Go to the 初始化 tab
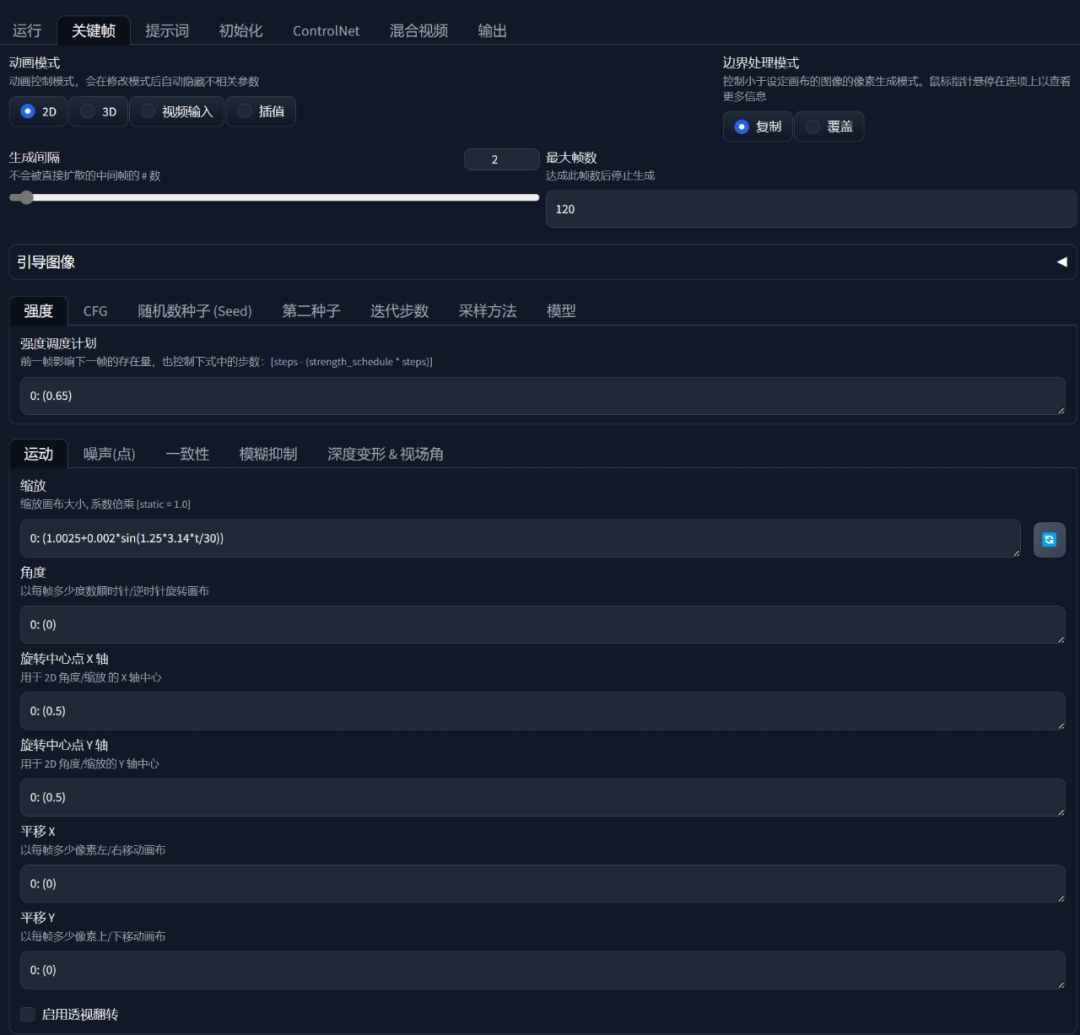This screenshot has width=1080, height=1035. point(240,30)
